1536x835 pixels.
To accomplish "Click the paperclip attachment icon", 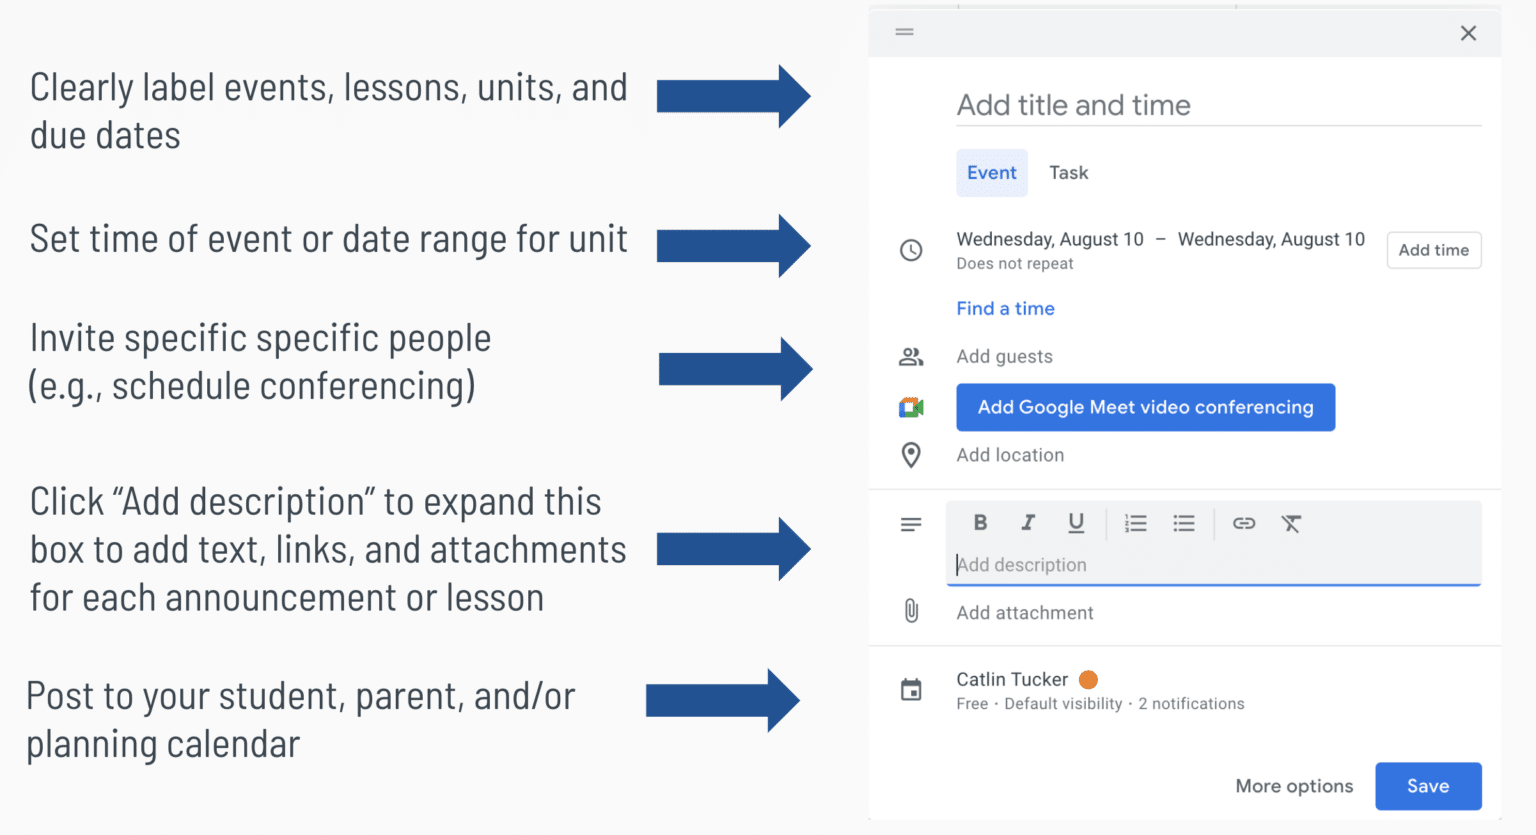I will click(911, 611).
